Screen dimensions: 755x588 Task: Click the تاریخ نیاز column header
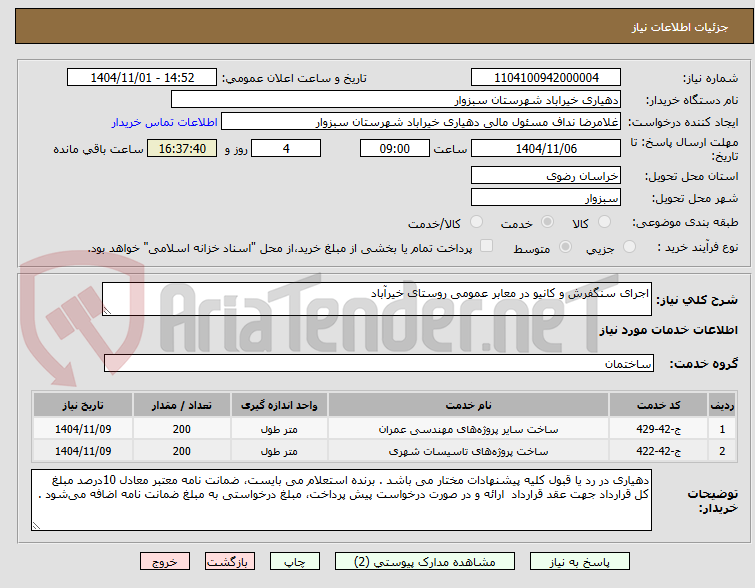click(83, 405)
